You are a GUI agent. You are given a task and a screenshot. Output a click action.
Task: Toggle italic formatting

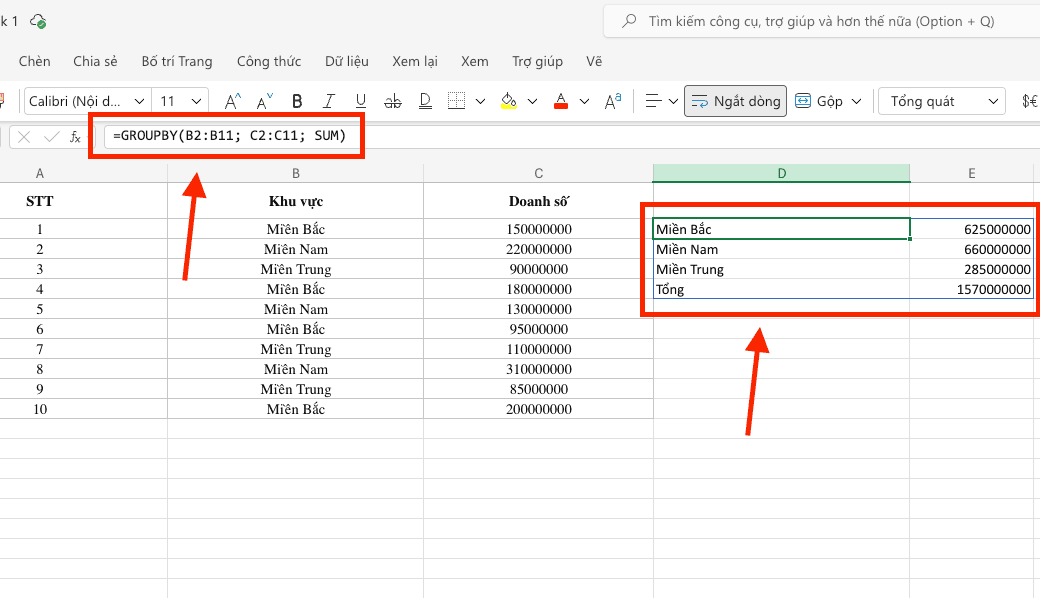click(328, 101)
